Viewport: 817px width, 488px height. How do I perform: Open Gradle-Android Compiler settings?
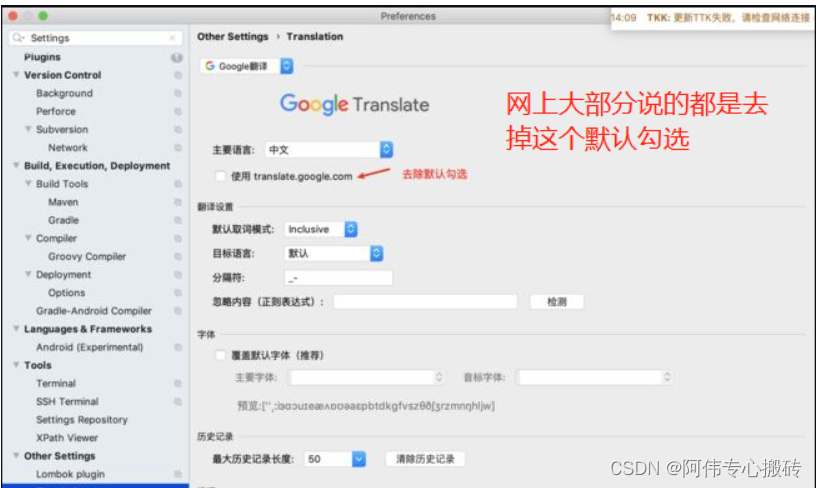pos(94,311)
